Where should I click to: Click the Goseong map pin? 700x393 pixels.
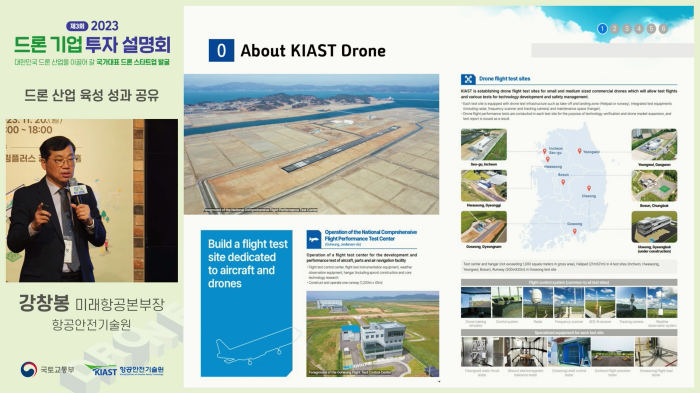tap(575, 231)
